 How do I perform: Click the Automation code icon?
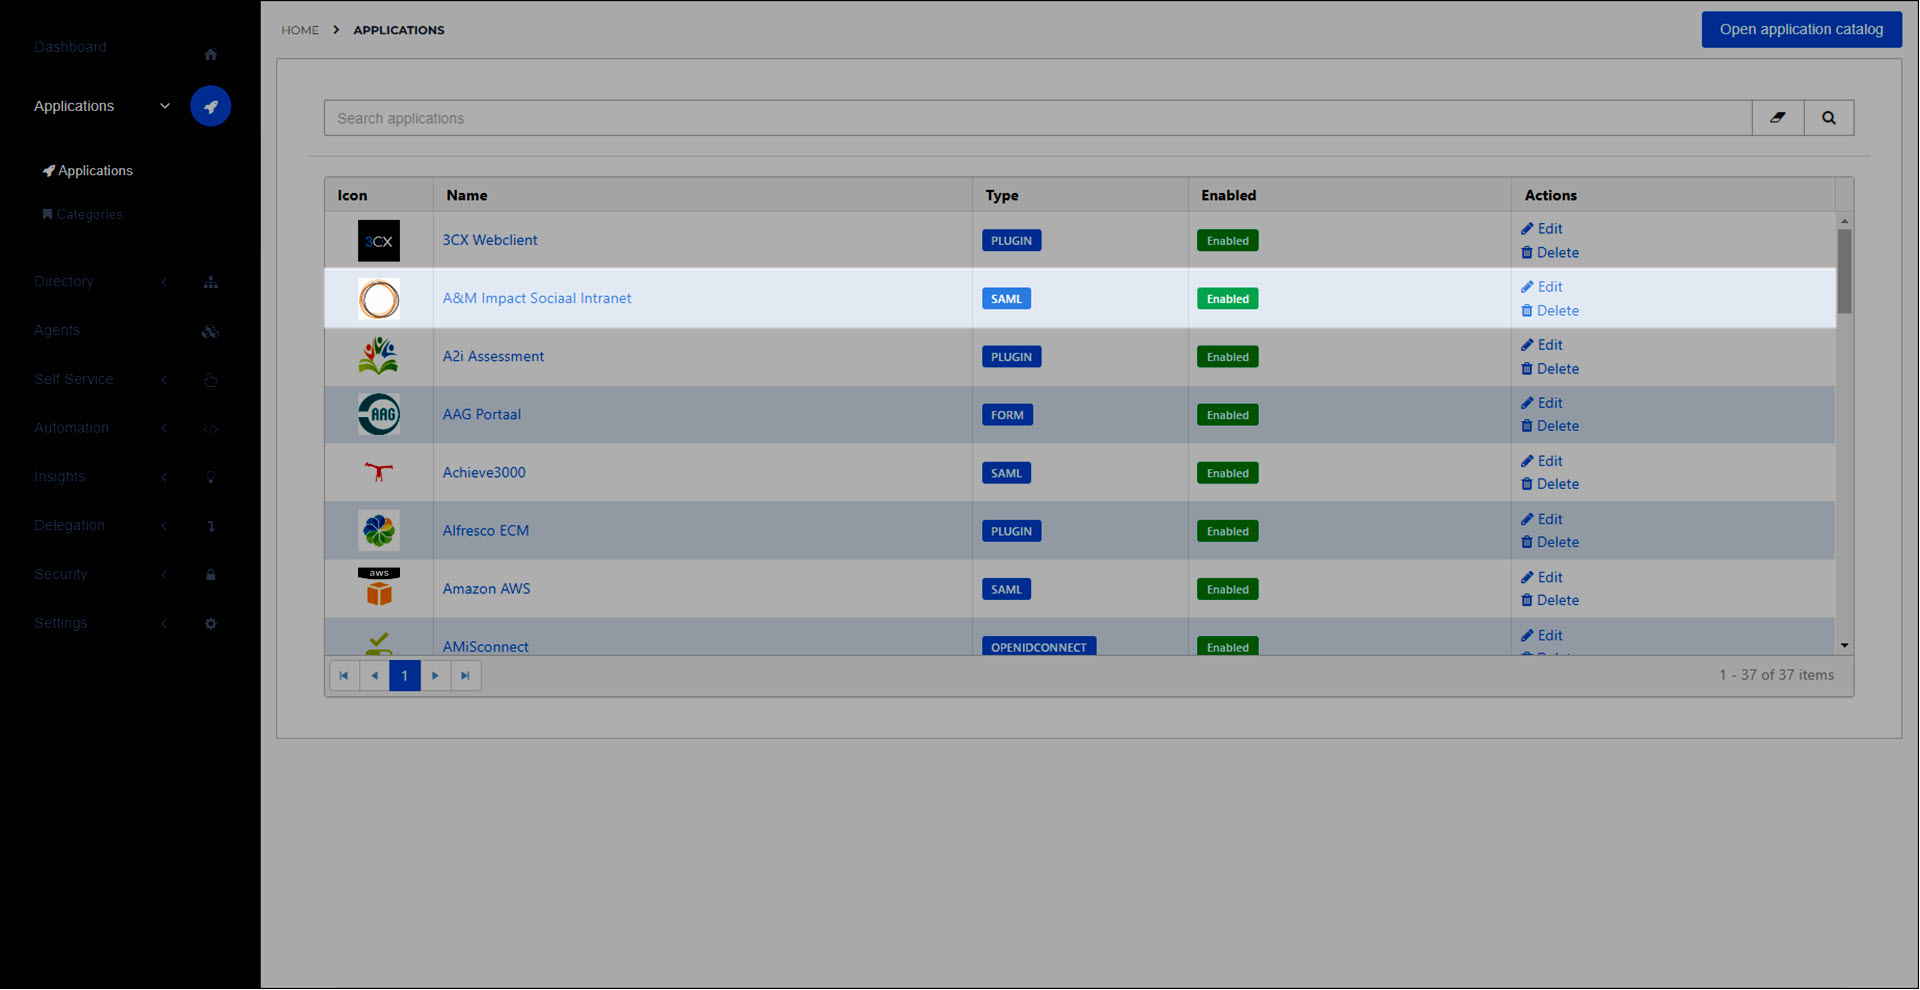[210, 428]
